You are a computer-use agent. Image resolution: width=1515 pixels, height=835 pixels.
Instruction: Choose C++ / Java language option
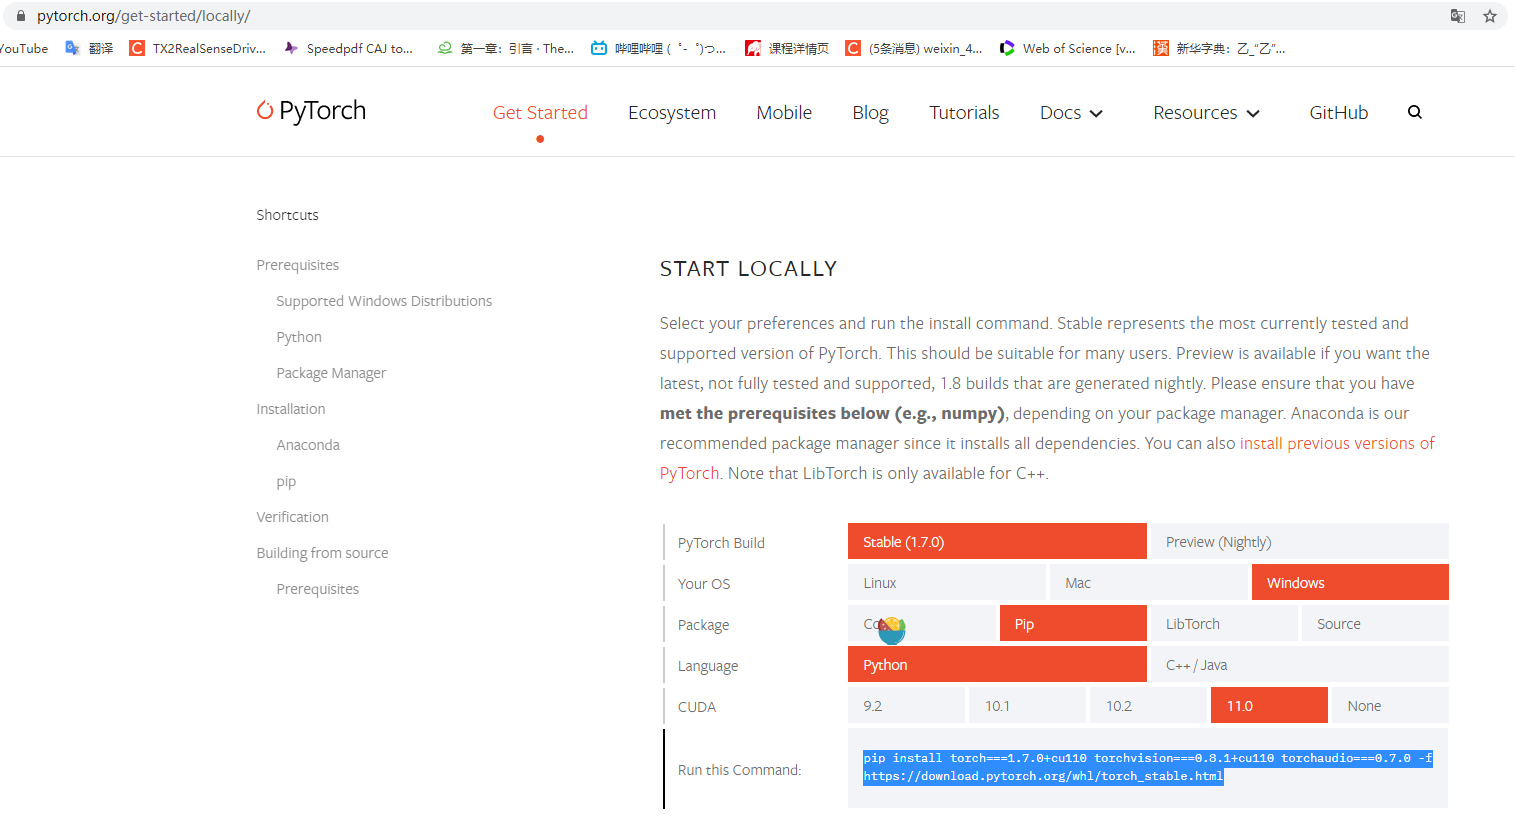1299,664
